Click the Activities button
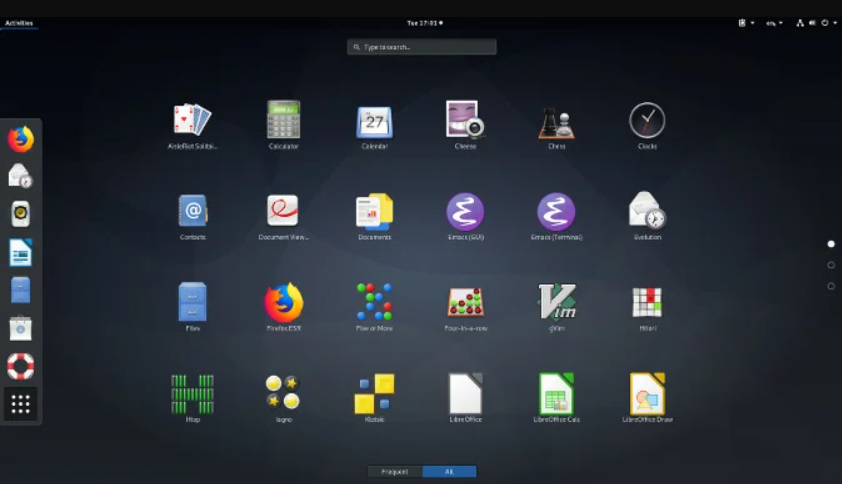The height and width of the screenshot is (484, 842). (19, 23)
